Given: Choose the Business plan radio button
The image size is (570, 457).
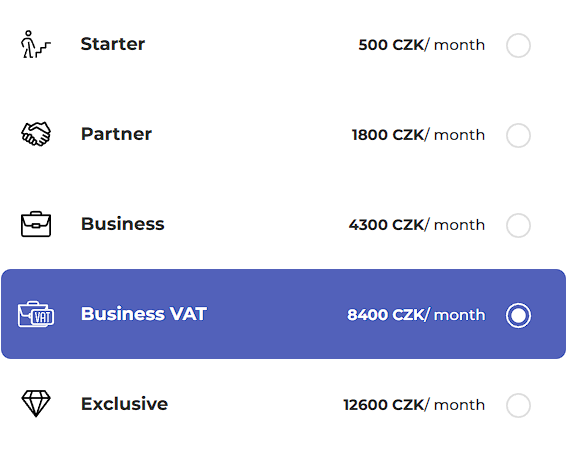Looking at the screenshot, I should point(518,225).
